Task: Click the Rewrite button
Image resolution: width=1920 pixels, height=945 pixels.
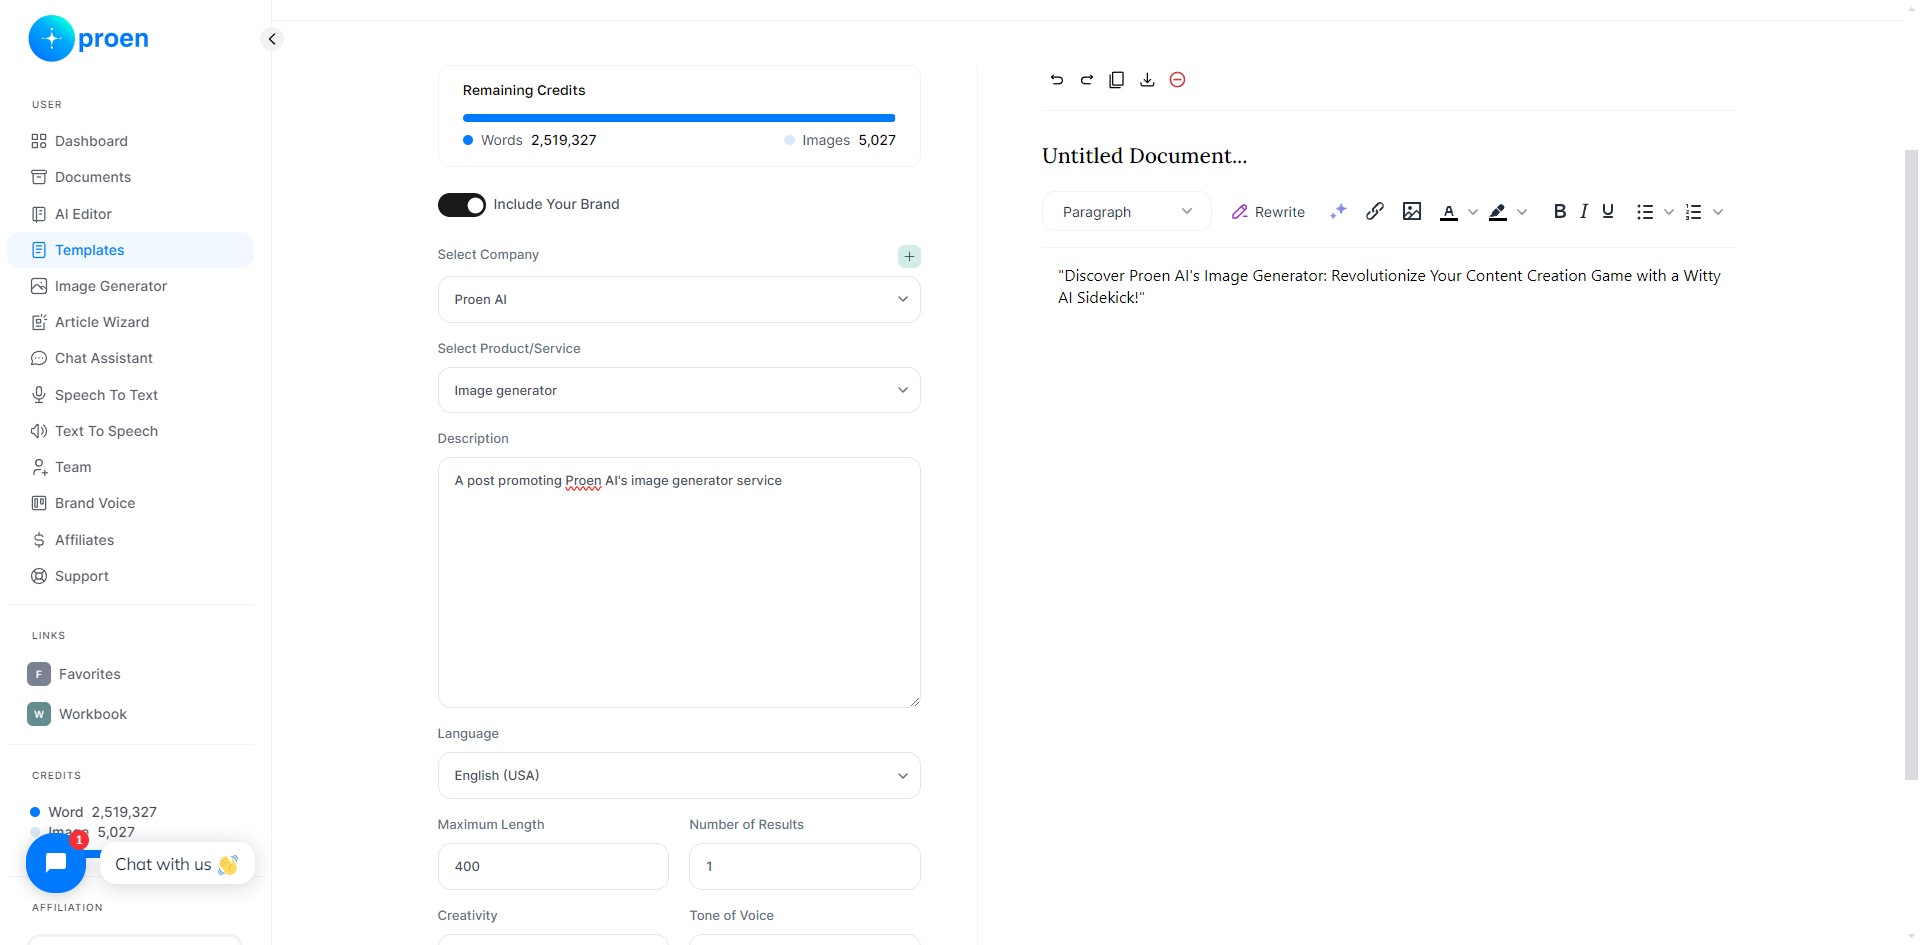Action: [1268, 212]
